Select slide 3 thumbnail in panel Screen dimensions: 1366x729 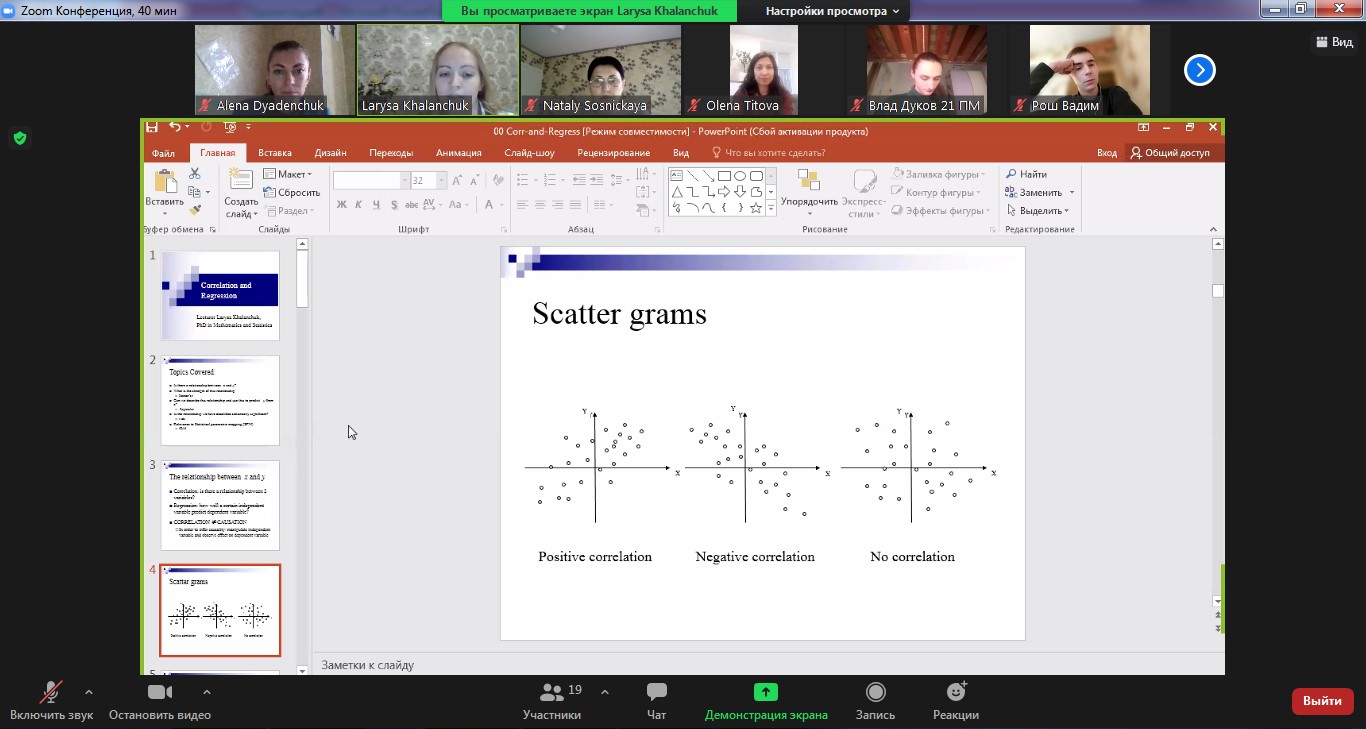(x=220, y=505)
